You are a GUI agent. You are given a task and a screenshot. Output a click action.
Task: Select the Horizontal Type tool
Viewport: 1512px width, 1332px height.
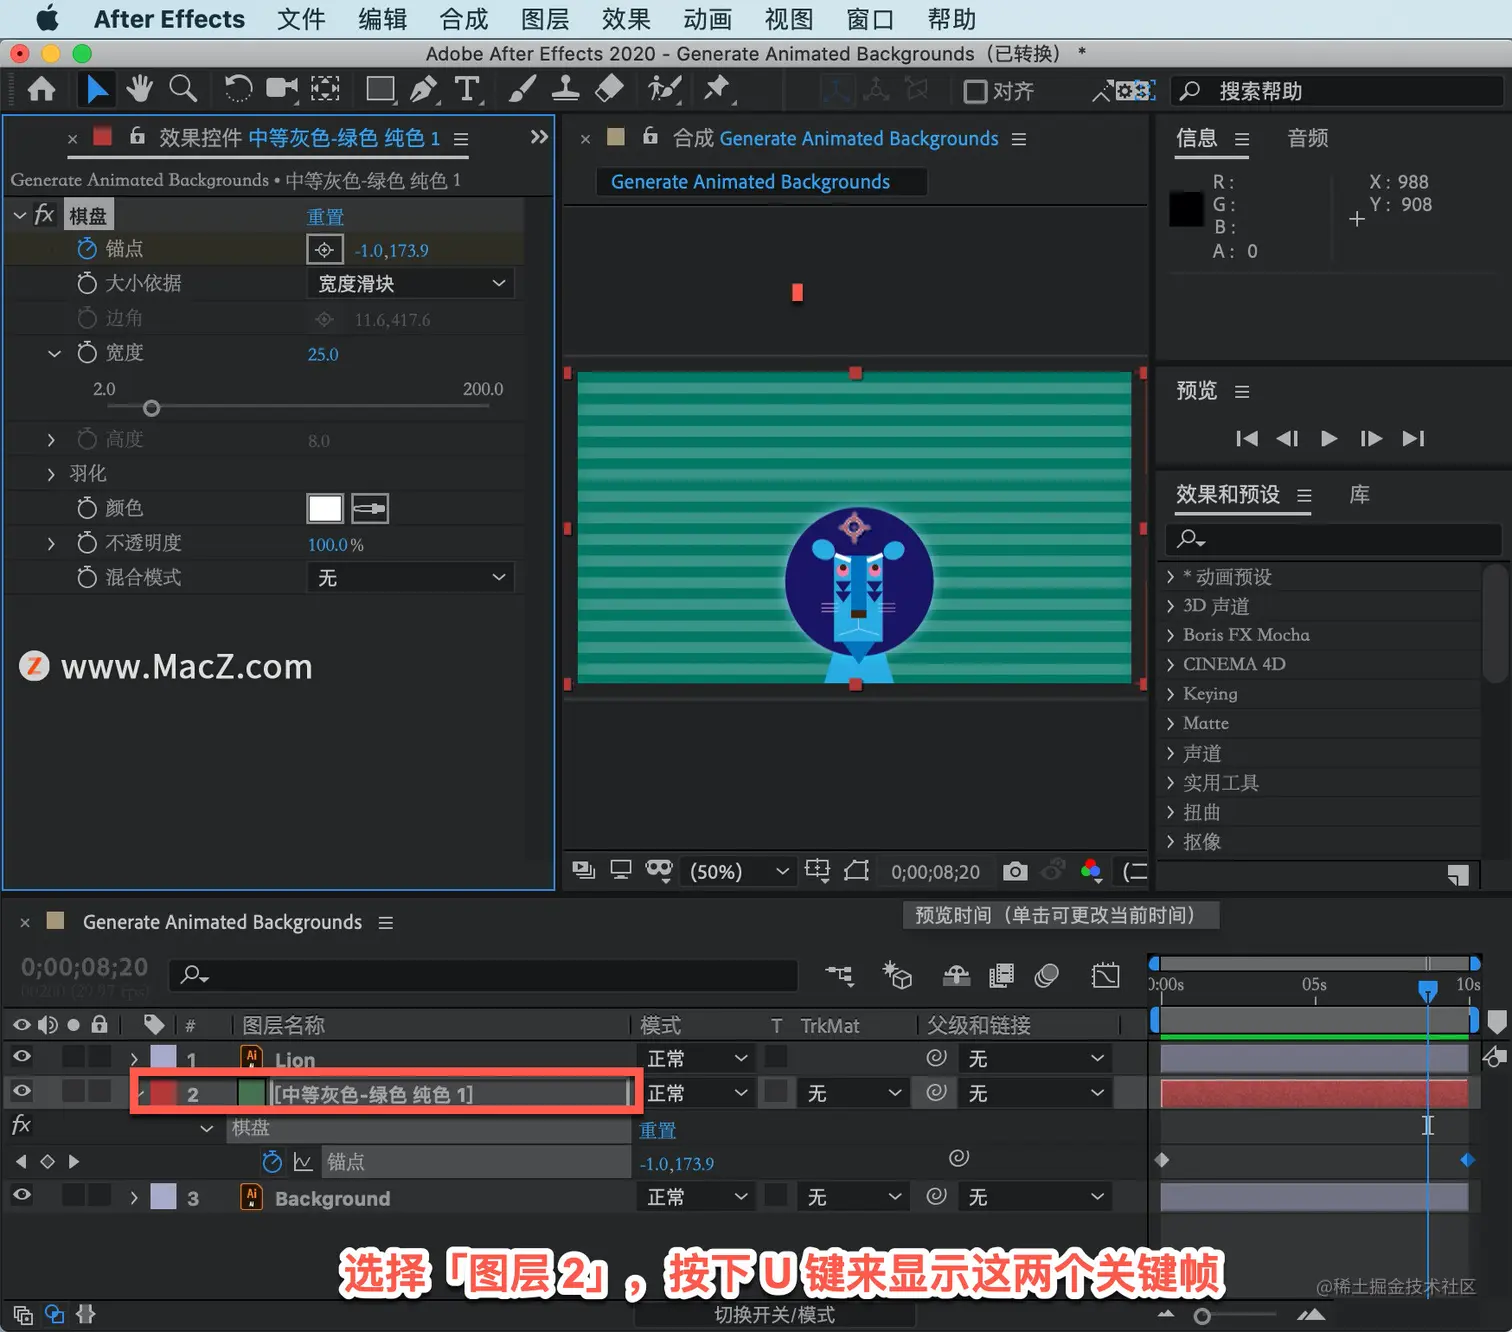[x=467, y=90]
